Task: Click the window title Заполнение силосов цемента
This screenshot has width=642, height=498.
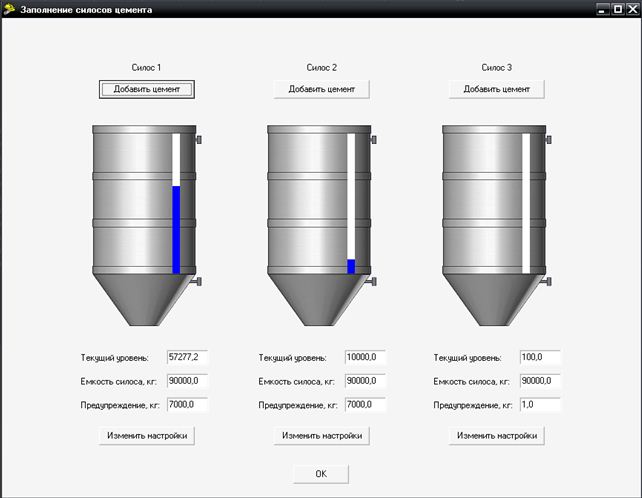Action: click(86, 9)
